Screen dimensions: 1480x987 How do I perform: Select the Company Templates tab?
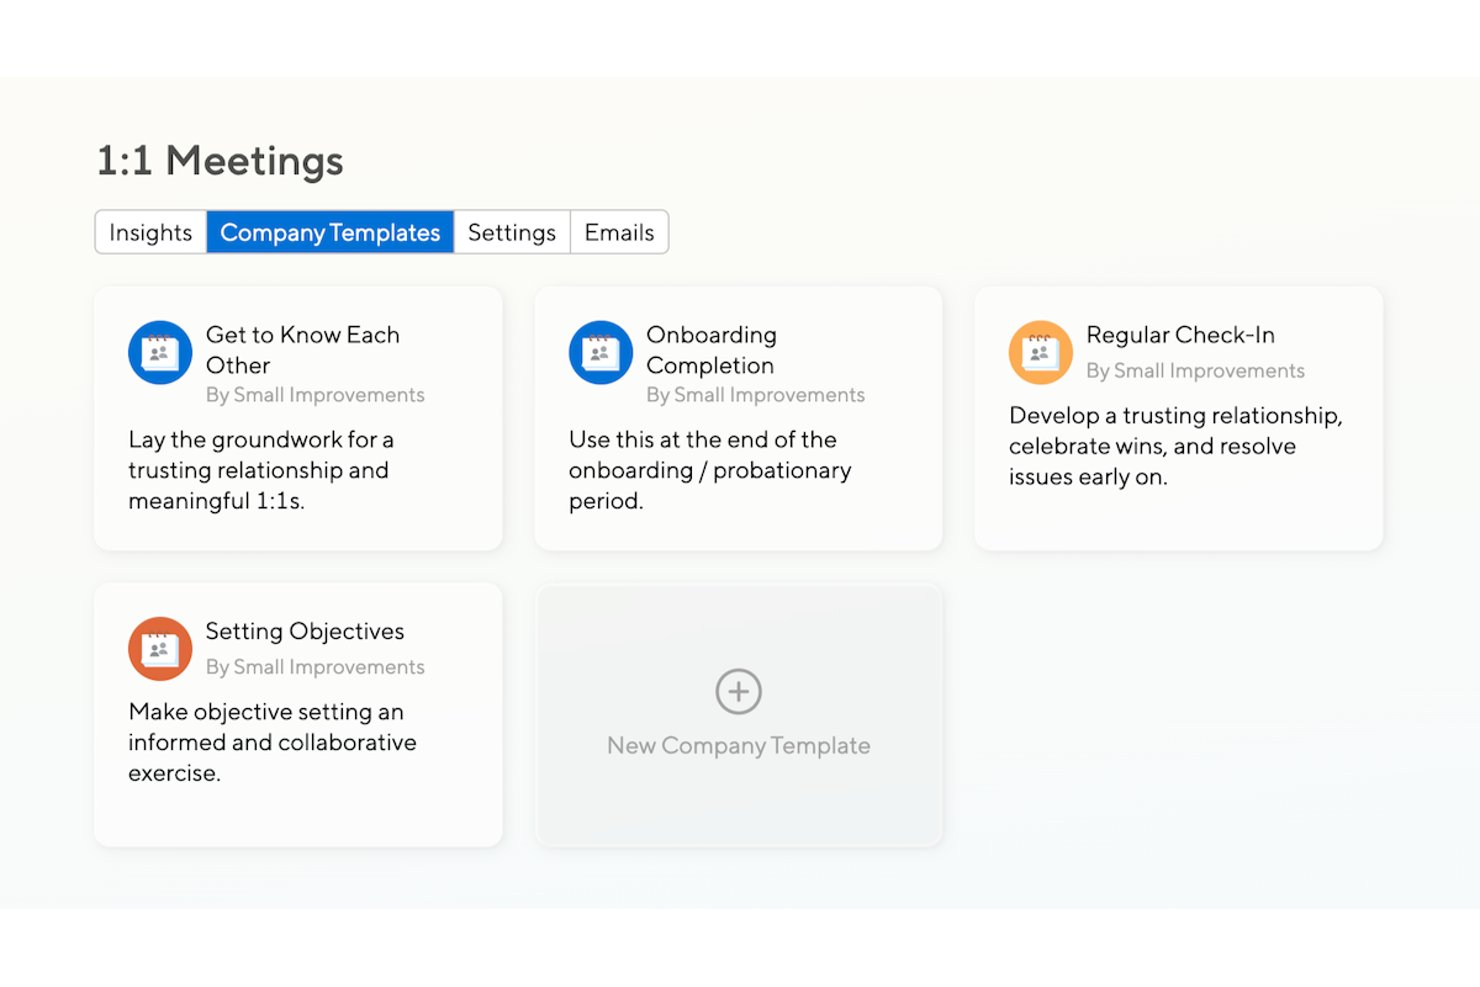tap(330, 232)
